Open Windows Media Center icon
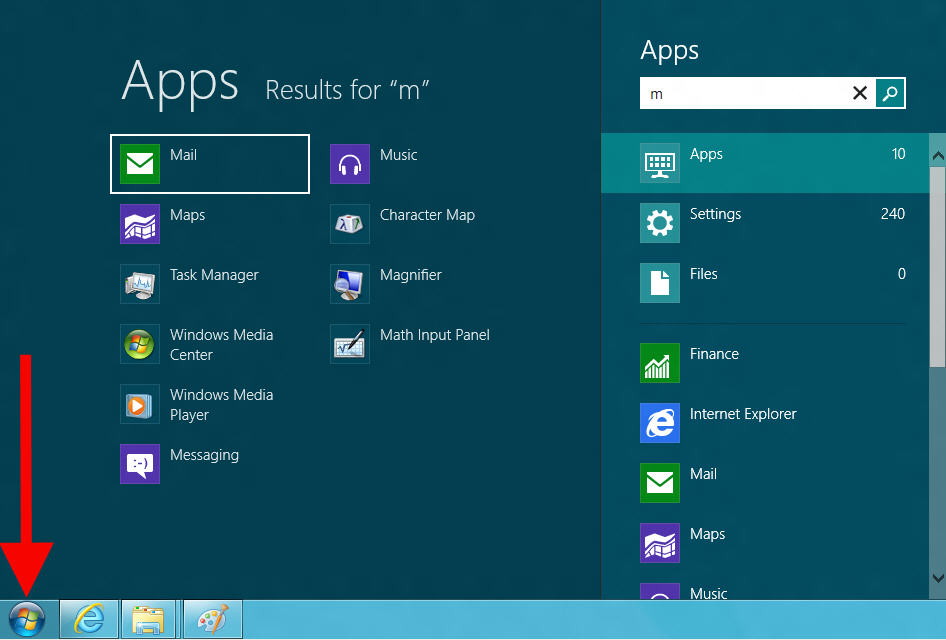The width and height of the screenshot is (946, 640). pyautogui.click(x=140, y=344)
